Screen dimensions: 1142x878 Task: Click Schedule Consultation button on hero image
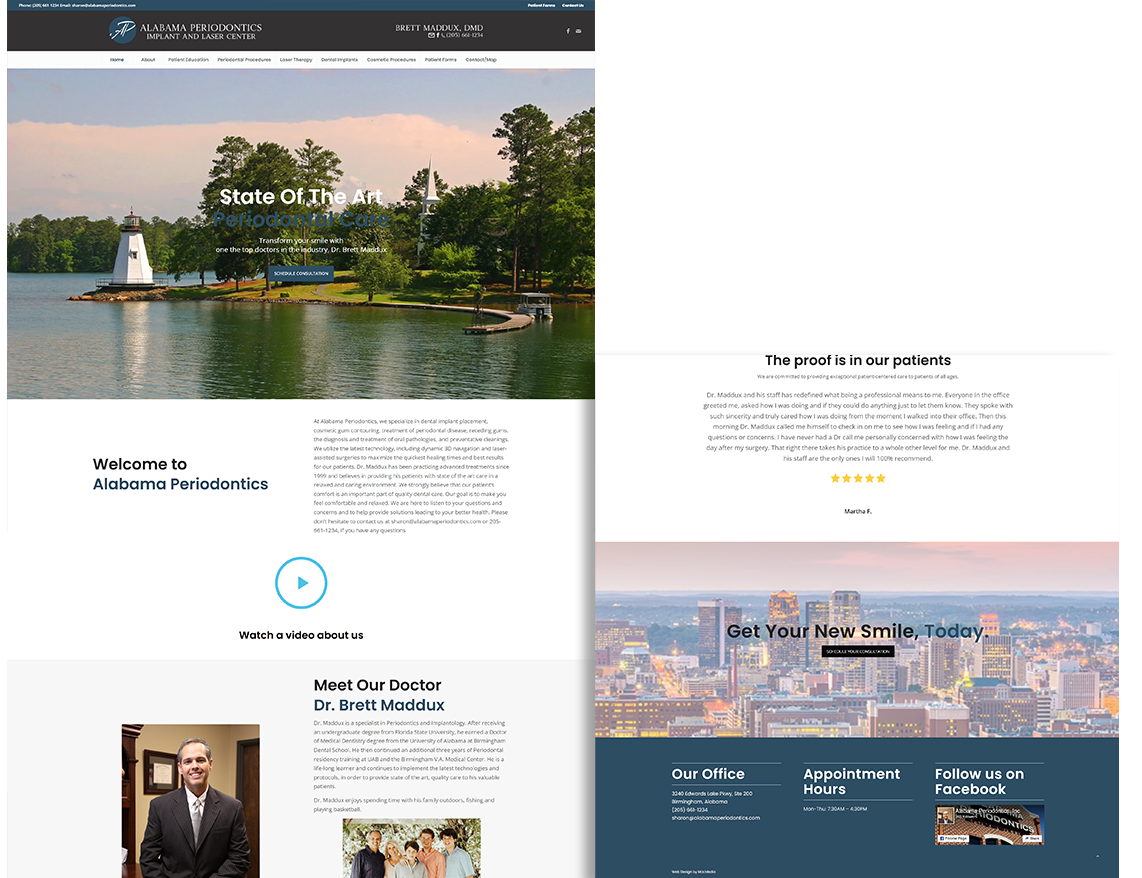point(301,273)
